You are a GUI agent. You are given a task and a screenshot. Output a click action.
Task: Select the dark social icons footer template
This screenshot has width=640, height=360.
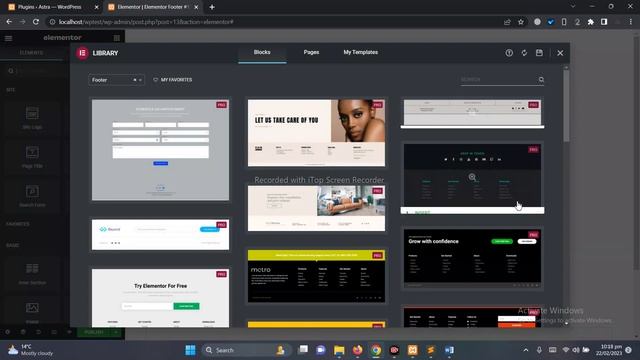pyautogui.click(x=472, y=177)
